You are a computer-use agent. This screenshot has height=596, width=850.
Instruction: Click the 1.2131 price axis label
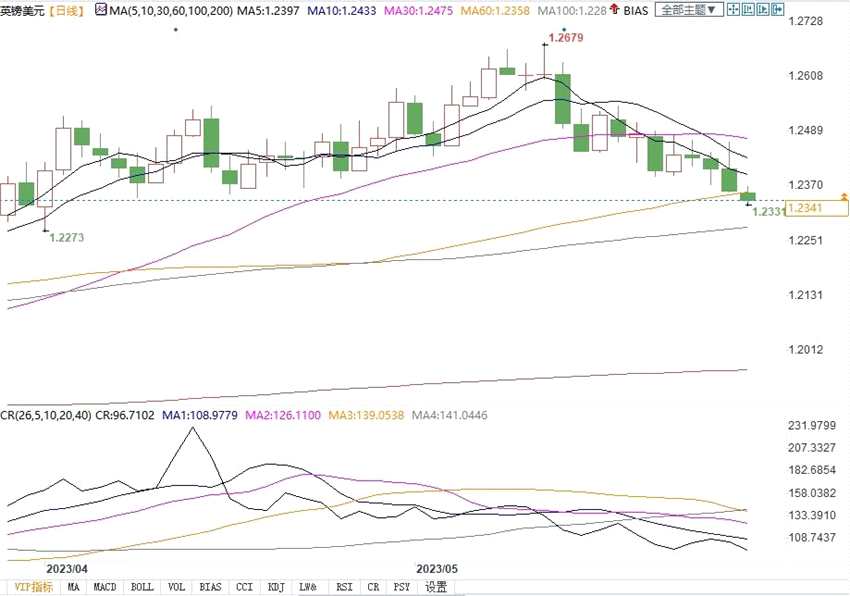(x=805, y=295)
